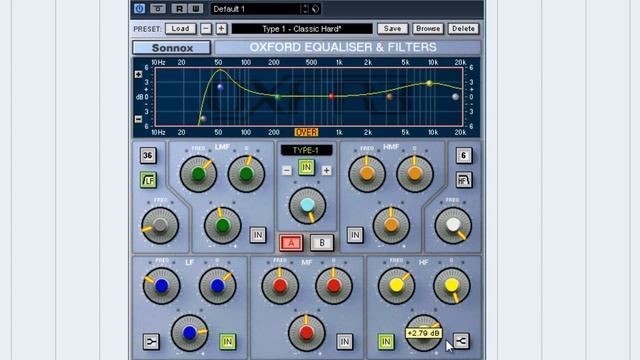Screen dimensions: 640x360
Task: Toggle the MF band IN button
Action: (344, 342)
